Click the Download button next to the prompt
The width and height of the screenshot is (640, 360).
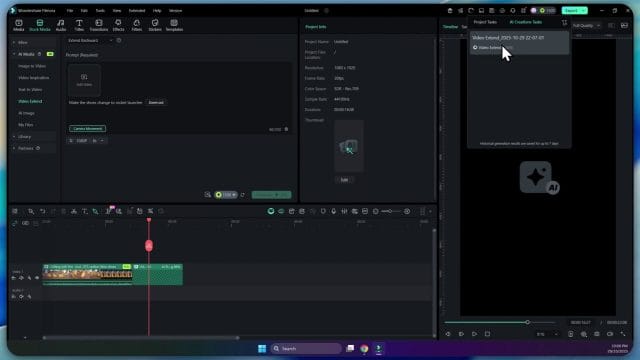coord(156,102)
